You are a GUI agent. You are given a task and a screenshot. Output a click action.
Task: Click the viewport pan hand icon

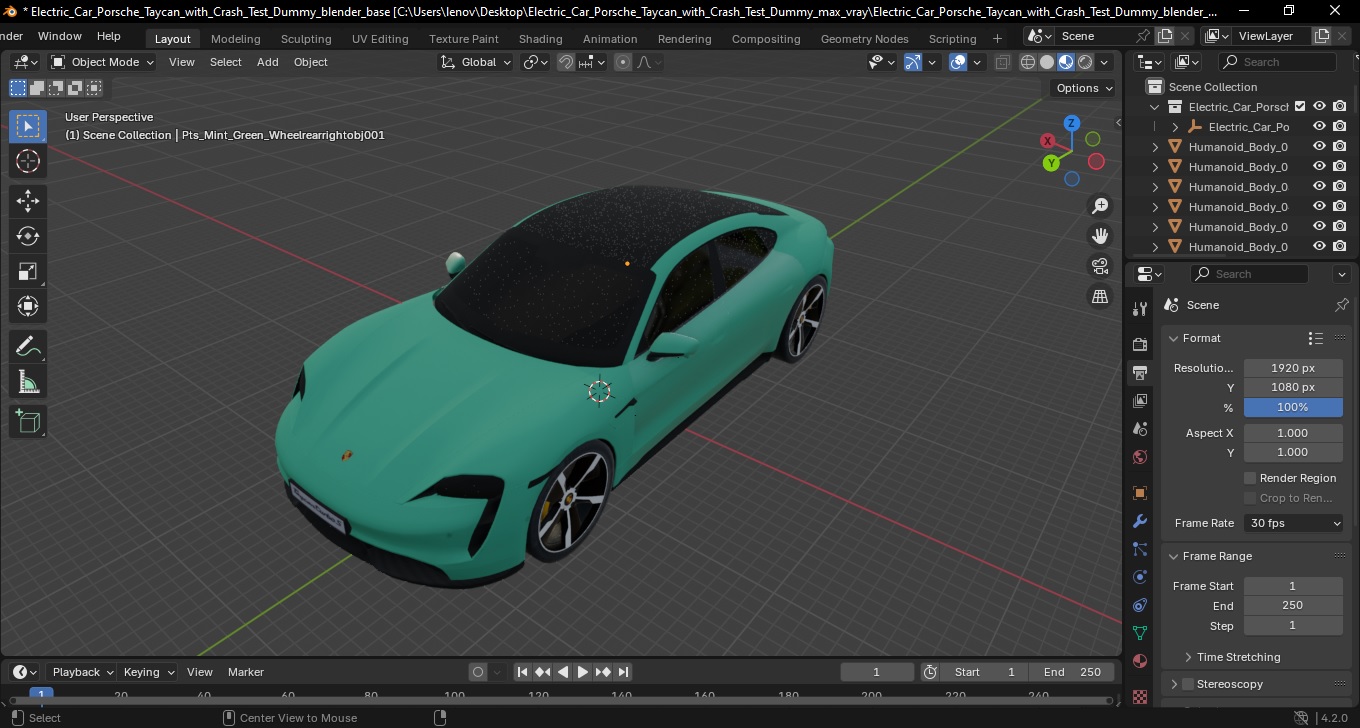(1100, 236)
